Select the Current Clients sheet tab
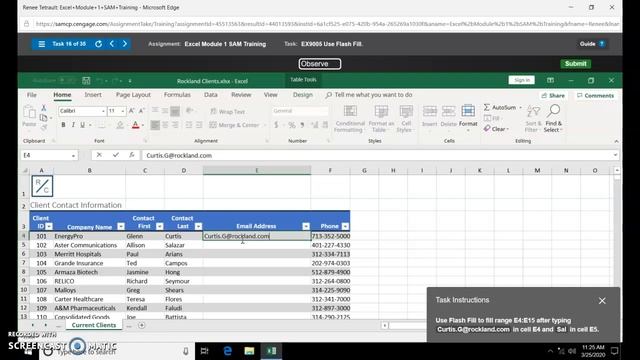 point(94,325)
